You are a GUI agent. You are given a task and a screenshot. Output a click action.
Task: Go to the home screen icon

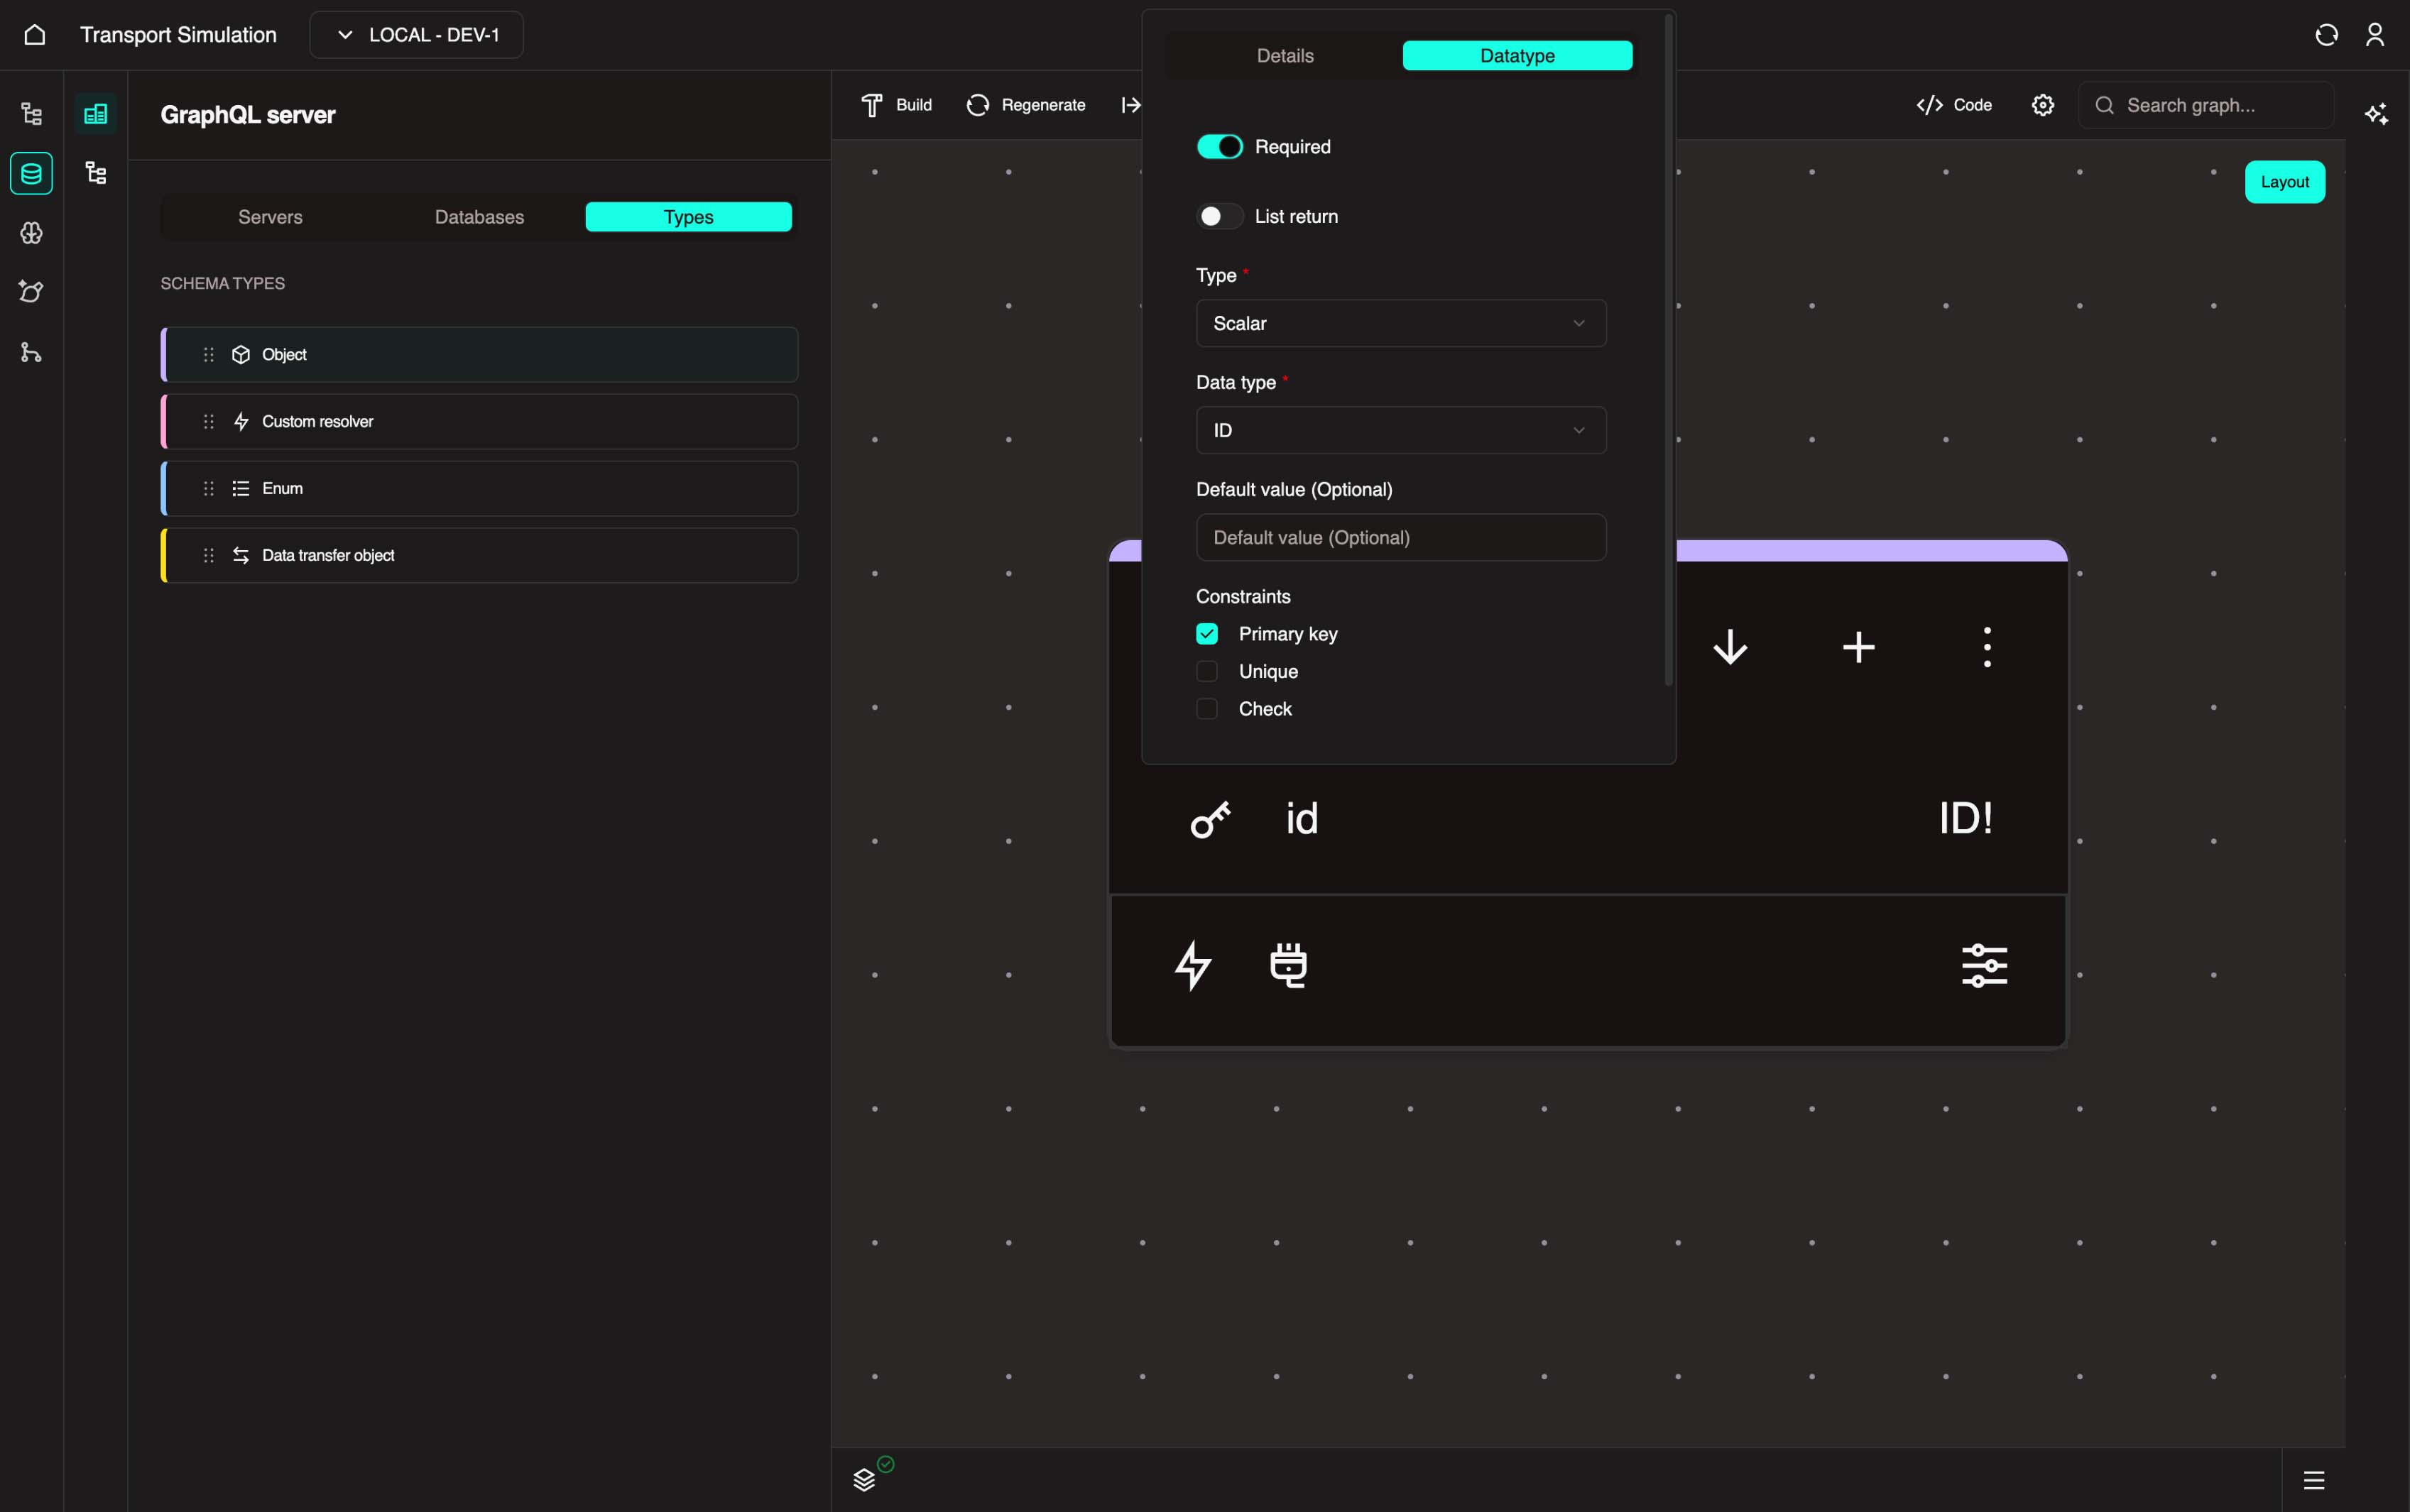[35, 35]
